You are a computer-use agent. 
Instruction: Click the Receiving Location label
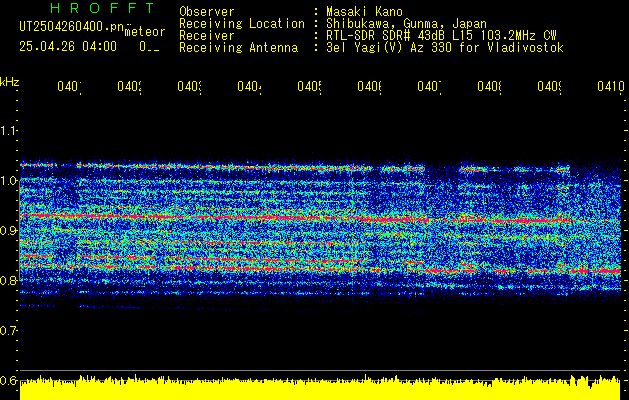click(242, 24)
